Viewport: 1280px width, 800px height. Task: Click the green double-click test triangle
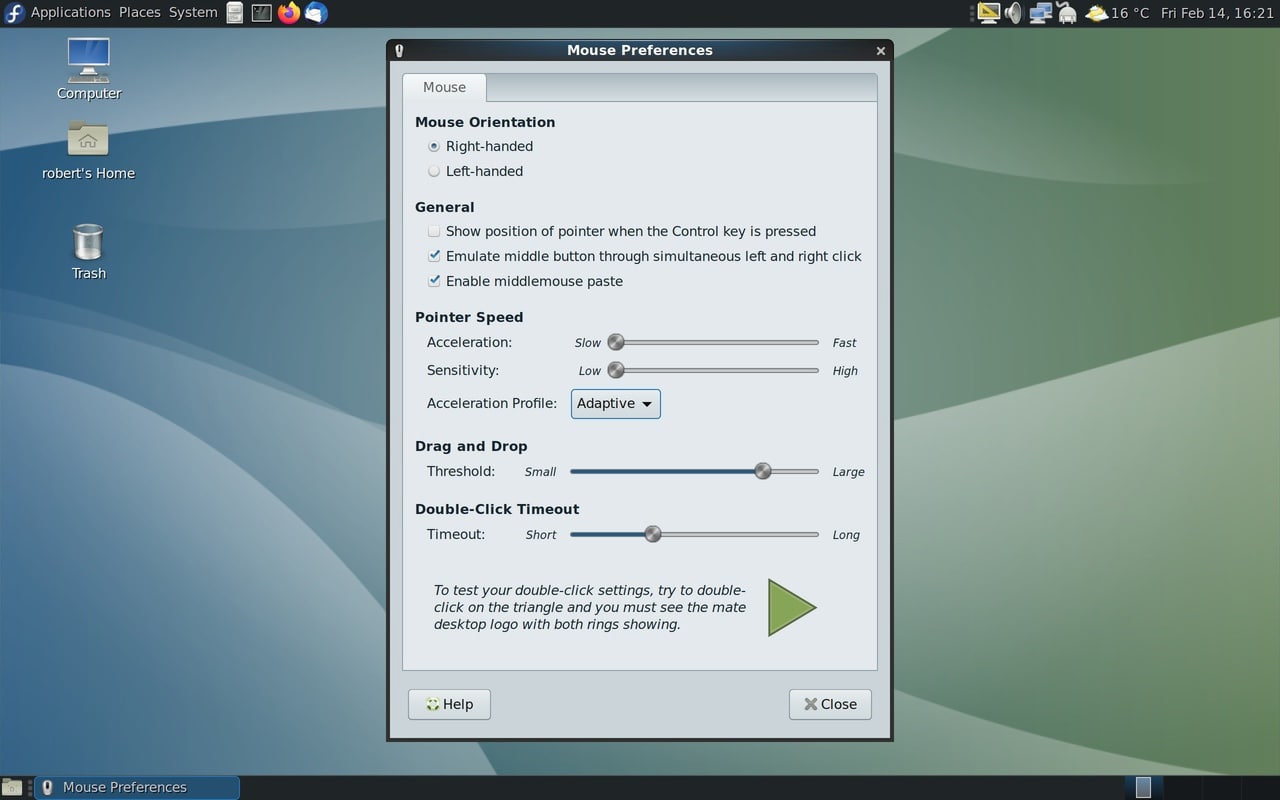point(789,607)
